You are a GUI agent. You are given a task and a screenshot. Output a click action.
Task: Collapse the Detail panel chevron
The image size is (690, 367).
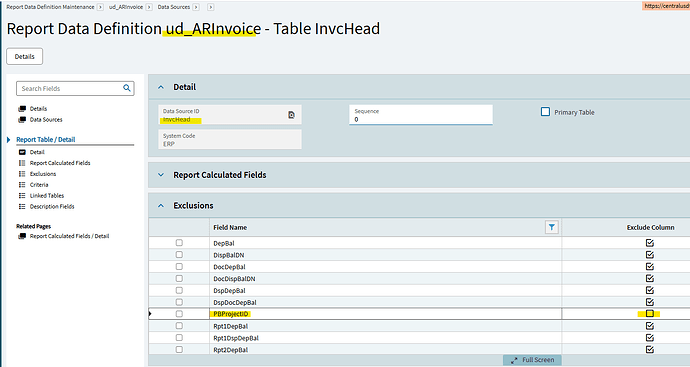click(161, 87)
